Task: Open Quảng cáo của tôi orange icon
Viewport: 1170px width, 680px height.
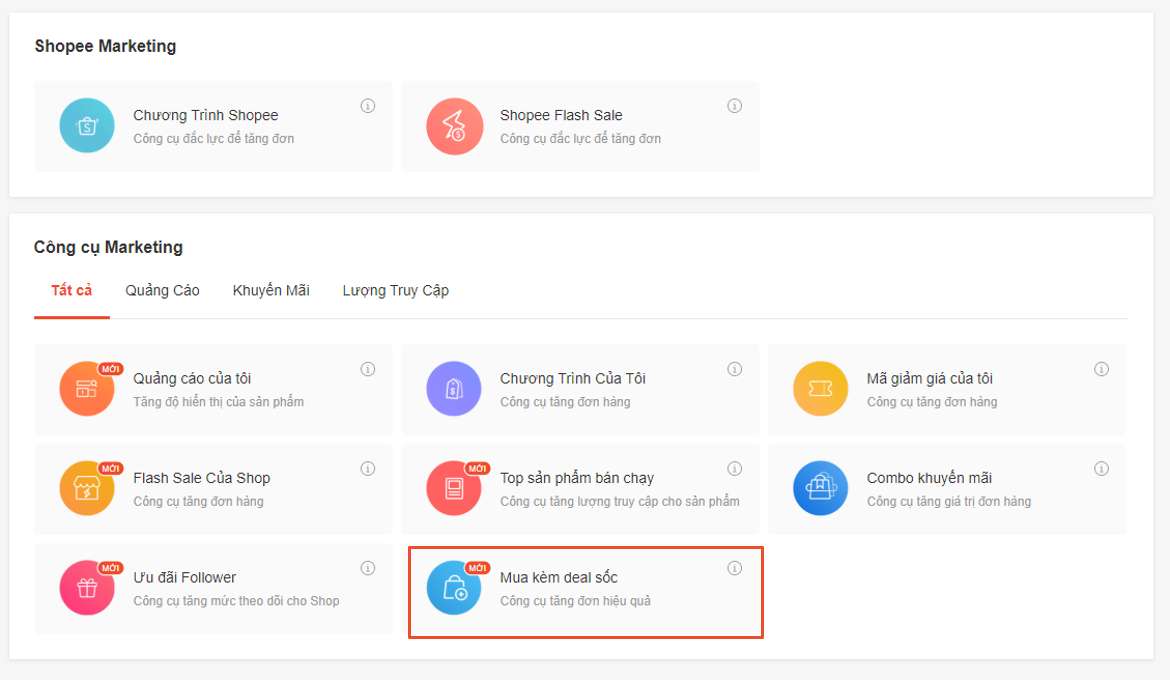Action: pos(87,389)
